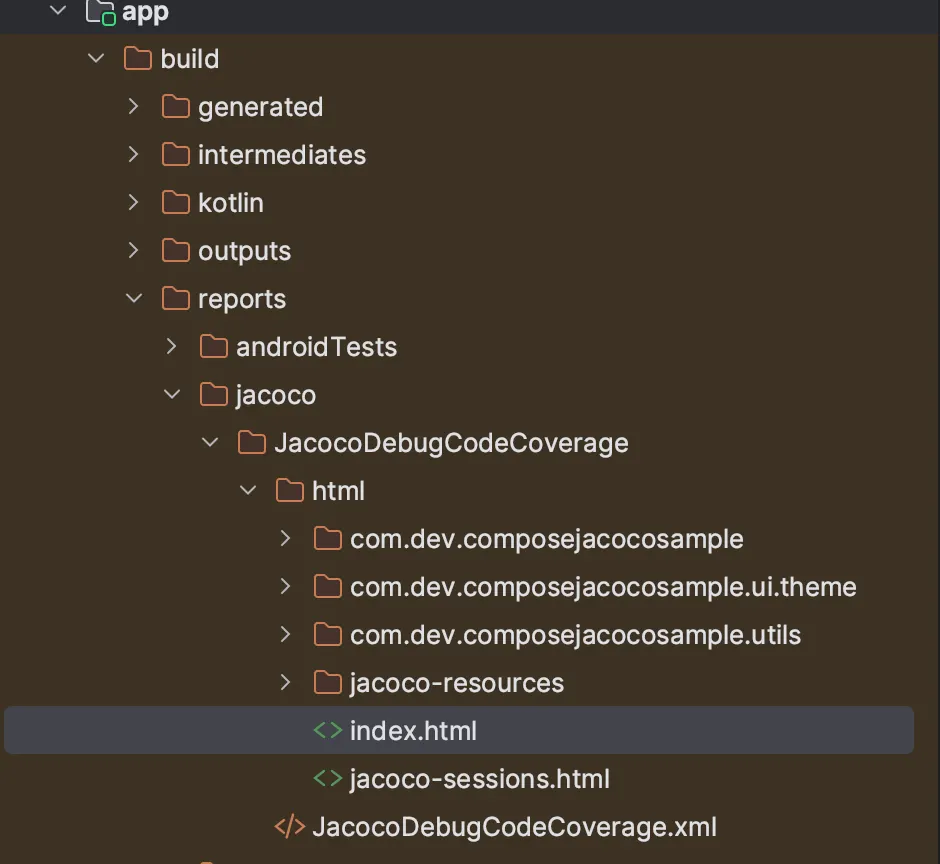Click the app module icon
The height and width of the screenshot is (864, 940).
[x=100, y=13]
